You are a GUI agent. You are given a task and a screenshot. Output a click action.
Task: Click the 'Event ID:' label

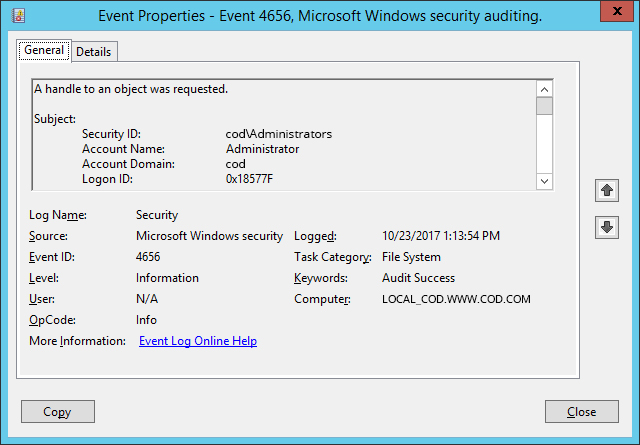(x=52, y=257)
